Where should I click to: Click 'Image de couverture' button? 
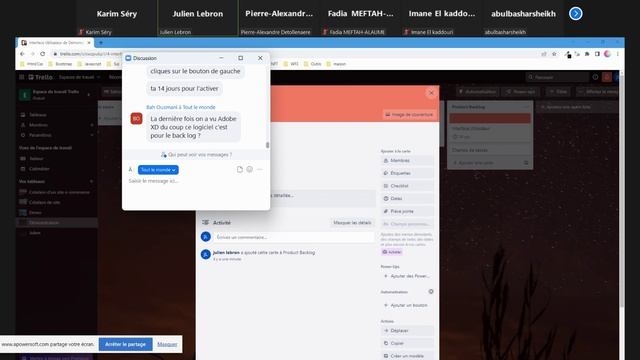click(409, 115)
